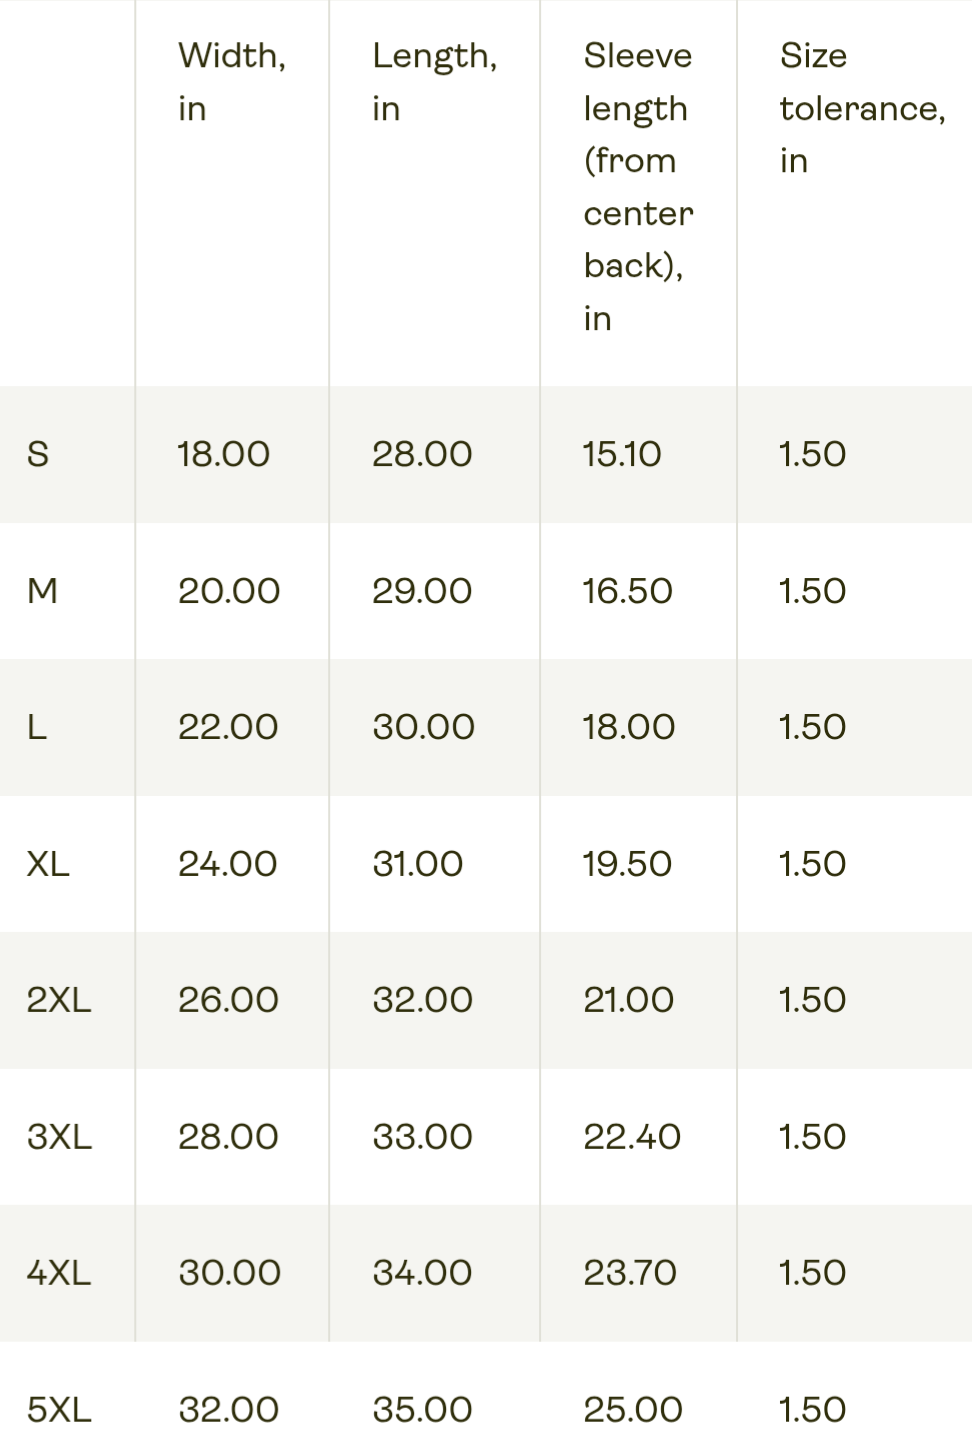Click the Size tolerance column header
The height and width of the screenshot is (1450, 972).
pyautogui.click(x=862, y=108)
